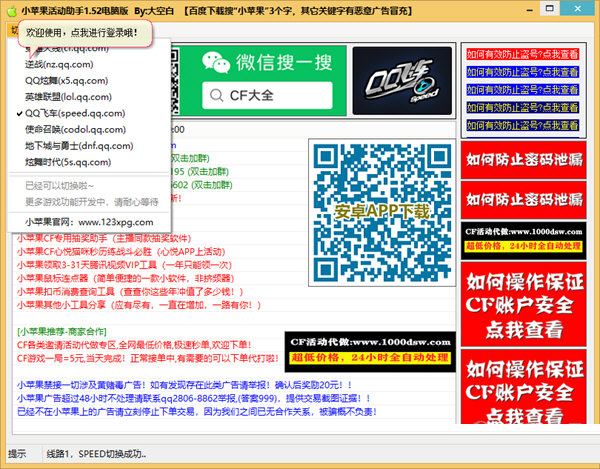Open 小苹果官网 www.123xpg.com menu link
The image size is (600, 469).
click(89, 222)
